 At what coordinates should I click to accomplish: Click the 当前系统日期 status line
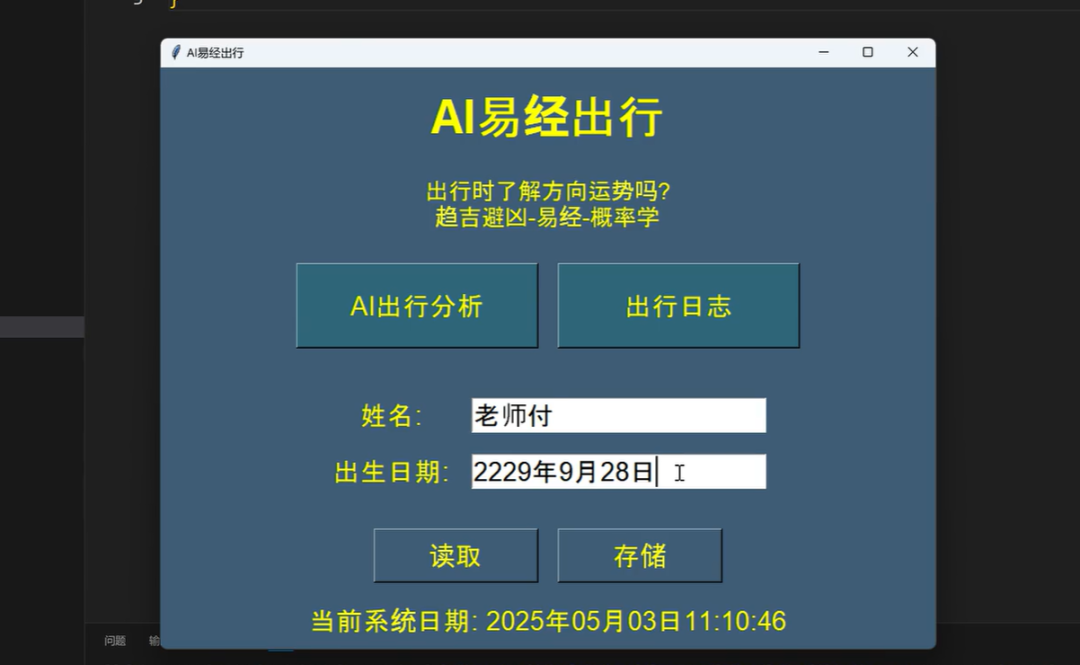coord(548,621)
